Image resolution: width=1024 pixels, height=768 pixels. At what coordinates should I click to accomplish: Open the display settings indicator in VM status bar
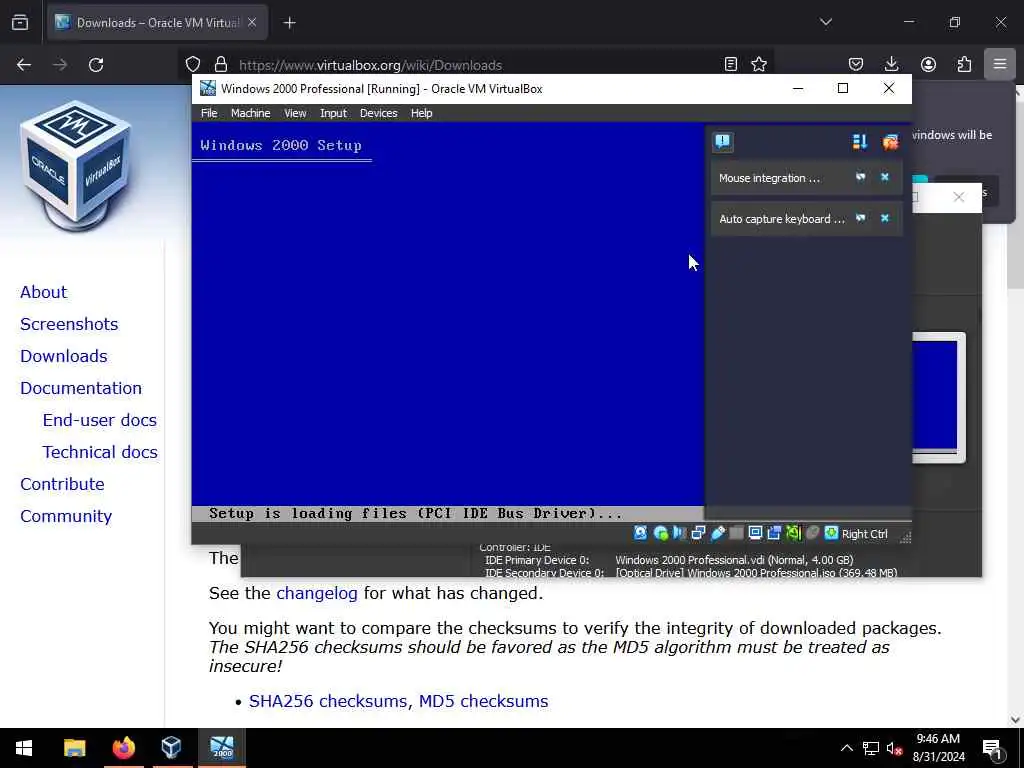pyautogui.click(x=756, y=534)
